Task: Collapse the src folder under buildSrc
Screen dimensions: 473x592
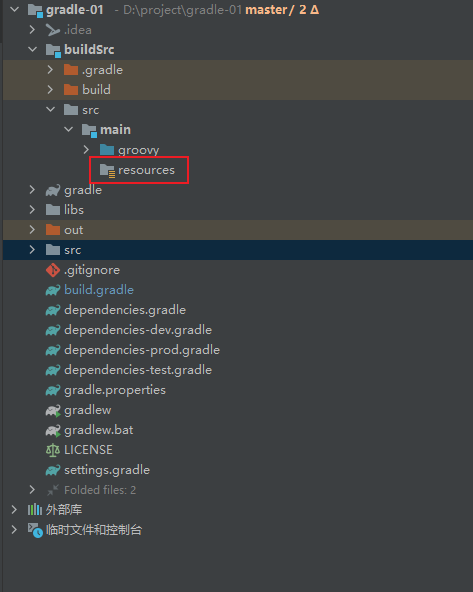Action: pos(50,109)
